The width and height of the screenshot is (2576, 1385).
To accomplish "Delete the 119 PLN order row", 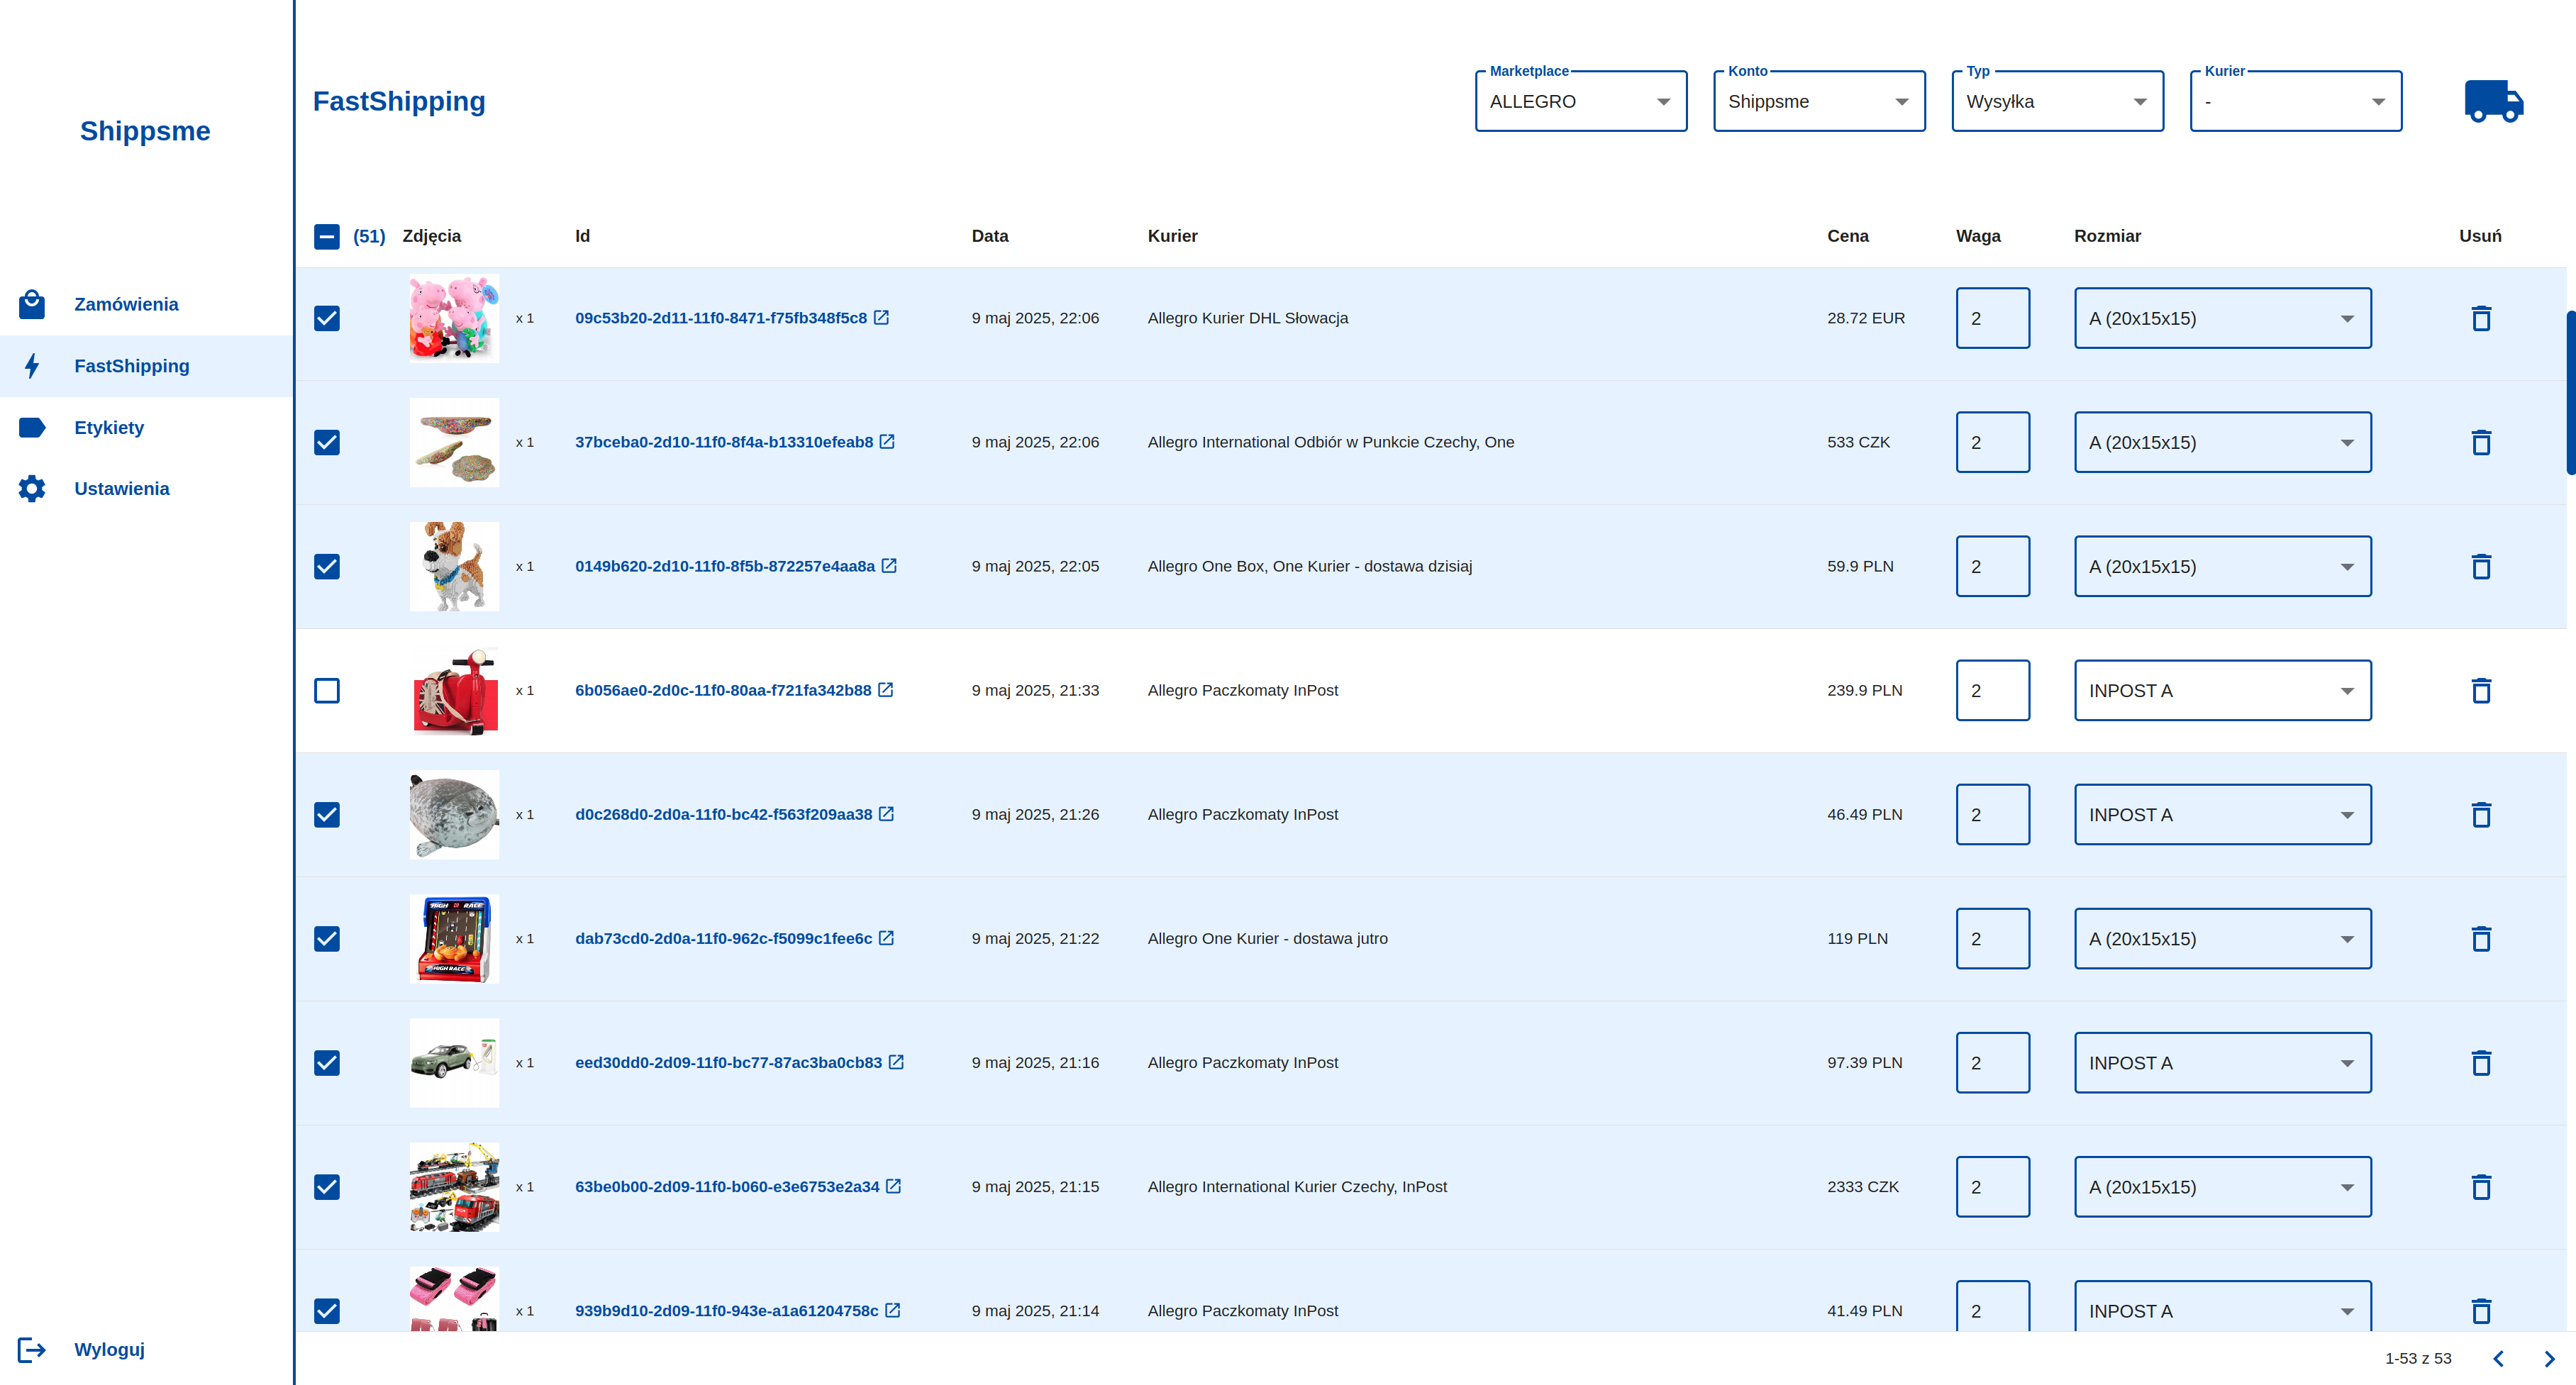I will (2481, 938).
